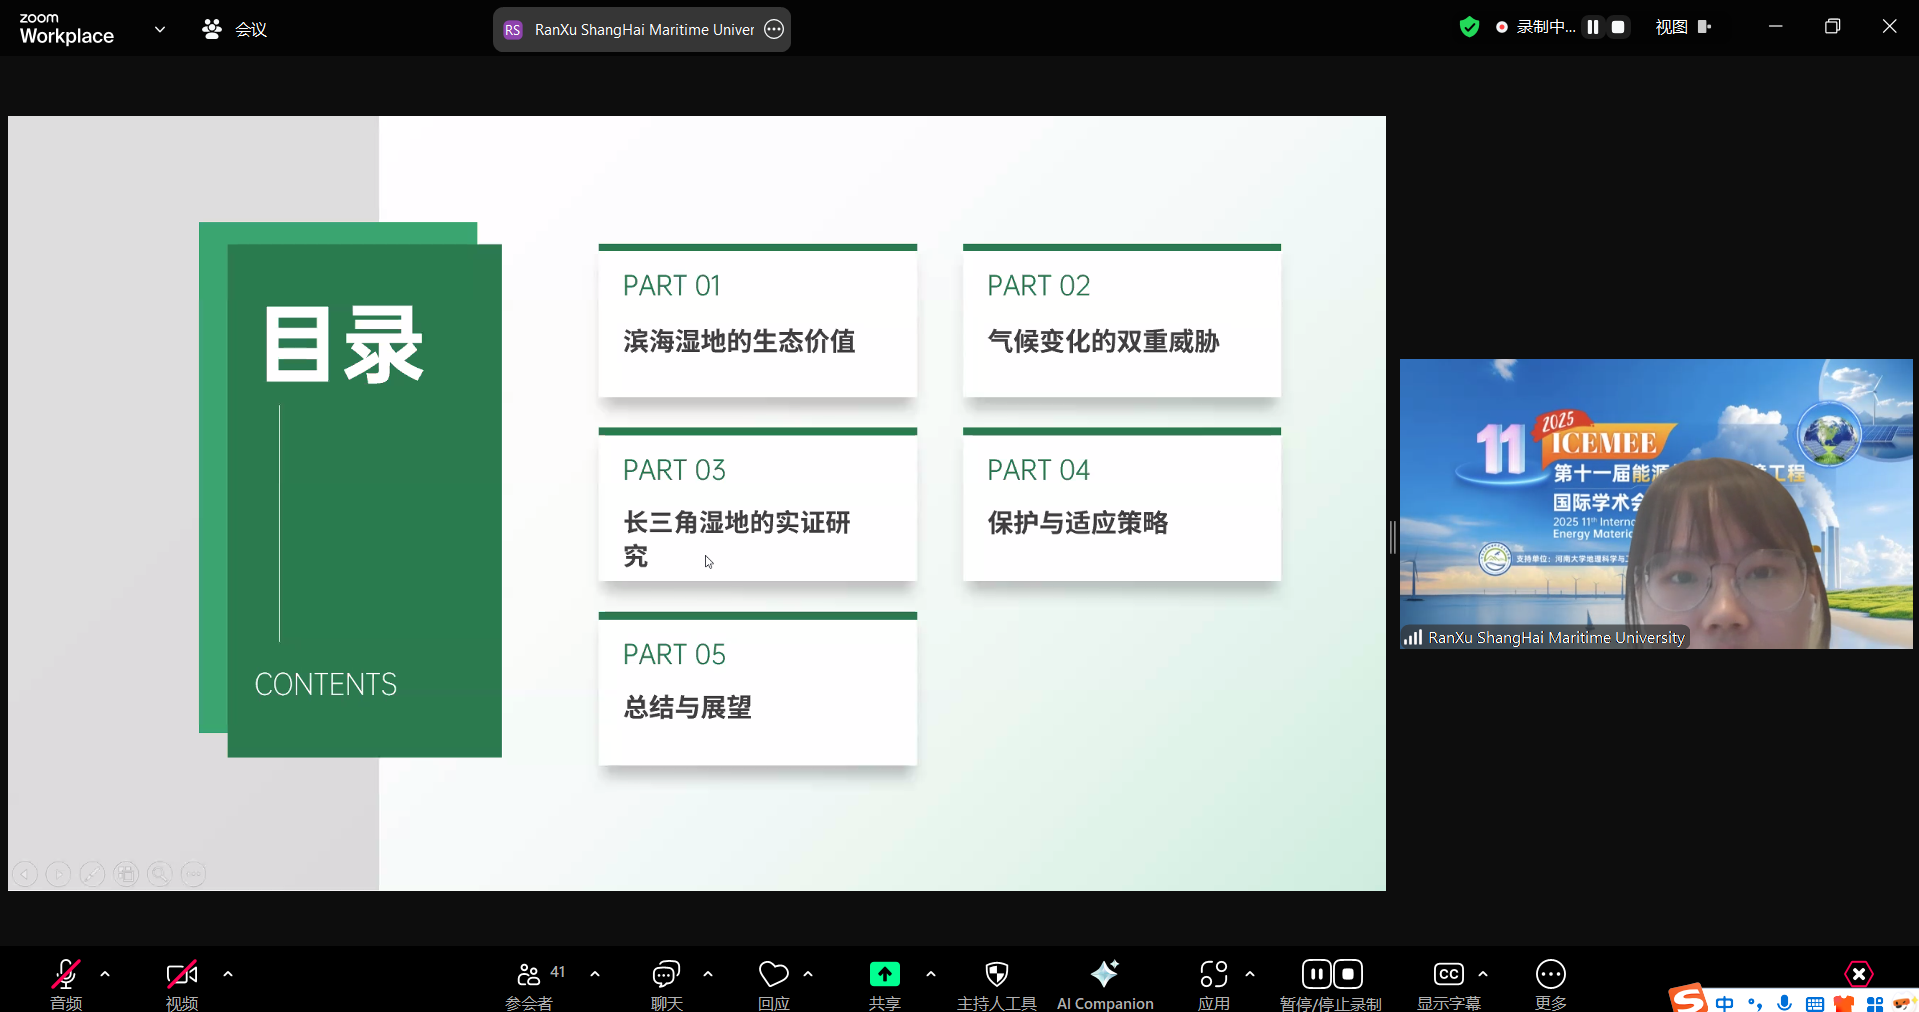The height and width of the screenshot is (1012, 1919).
Task: Click the PART 04 保护与适应策略 card
Action: click(1122, 504)
